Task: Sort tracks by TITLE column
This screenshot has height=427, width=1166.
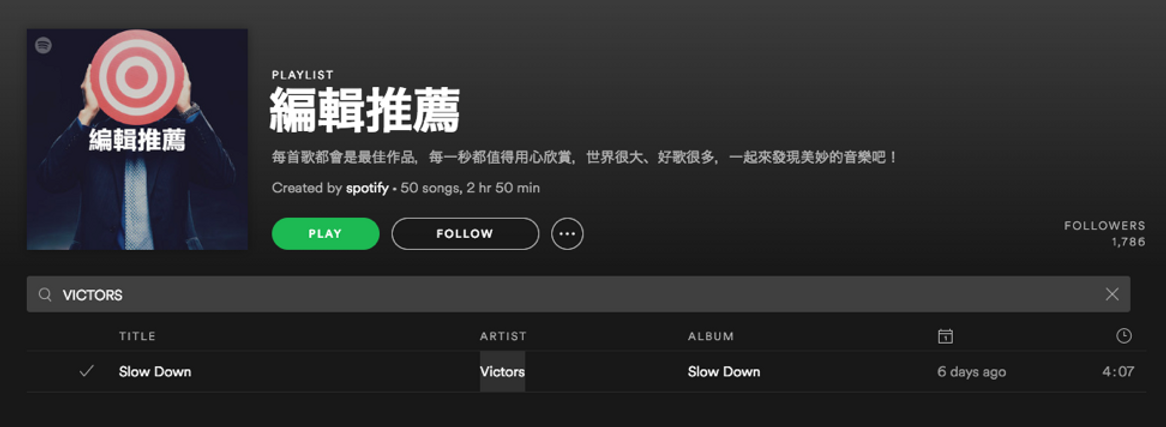Action: pos(138,336)
